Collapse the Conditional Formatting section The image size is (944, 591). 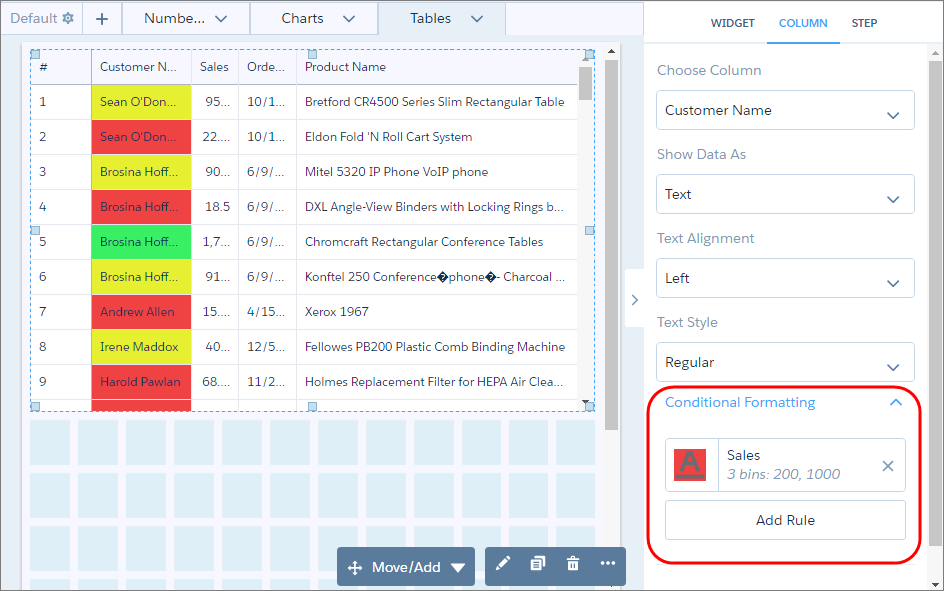[x=895, y=403]
